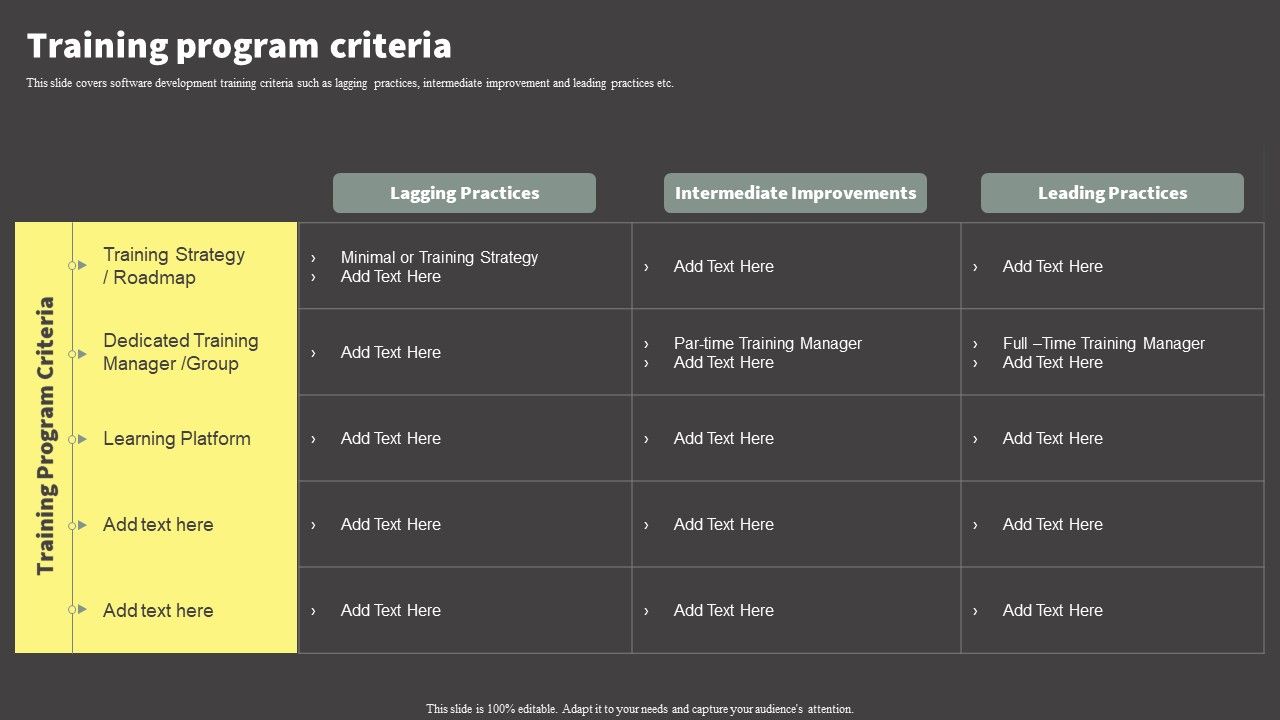This screenshot has height=720, width=1280.
Task: Click Leading Practices cell in Training Strategy row
Action: (1113, 266)
